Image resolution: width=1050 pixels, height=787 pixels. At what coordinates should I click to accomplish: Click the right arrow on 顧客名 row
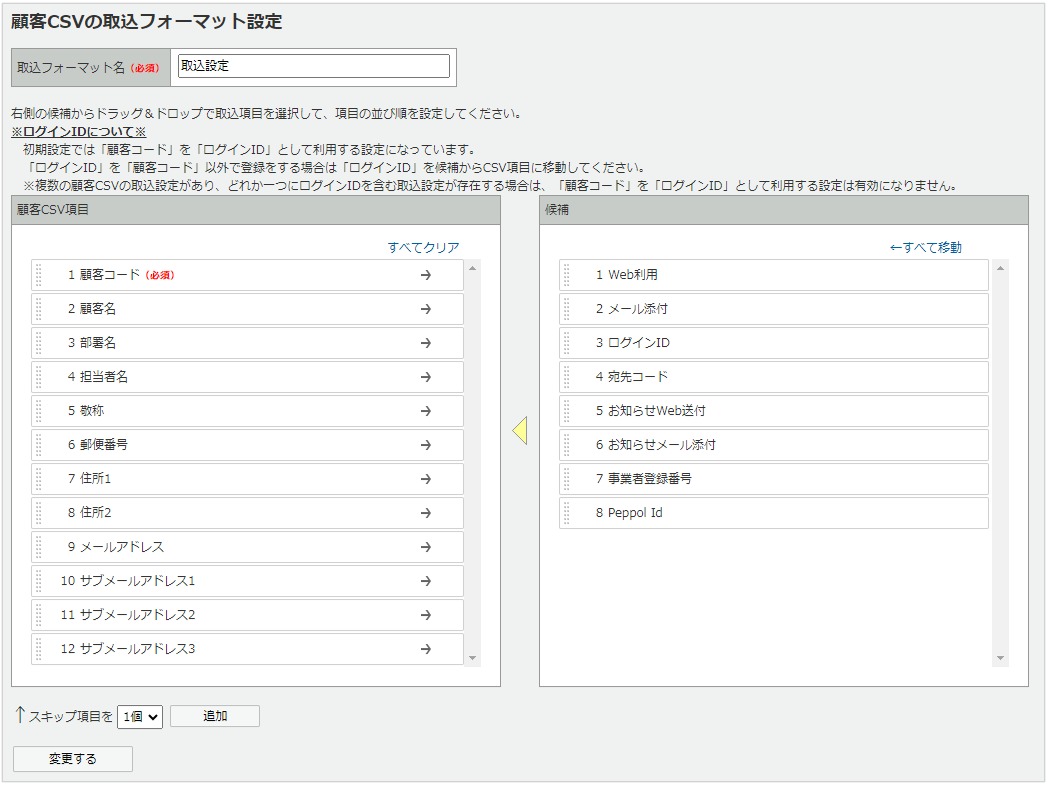point(428,308)
